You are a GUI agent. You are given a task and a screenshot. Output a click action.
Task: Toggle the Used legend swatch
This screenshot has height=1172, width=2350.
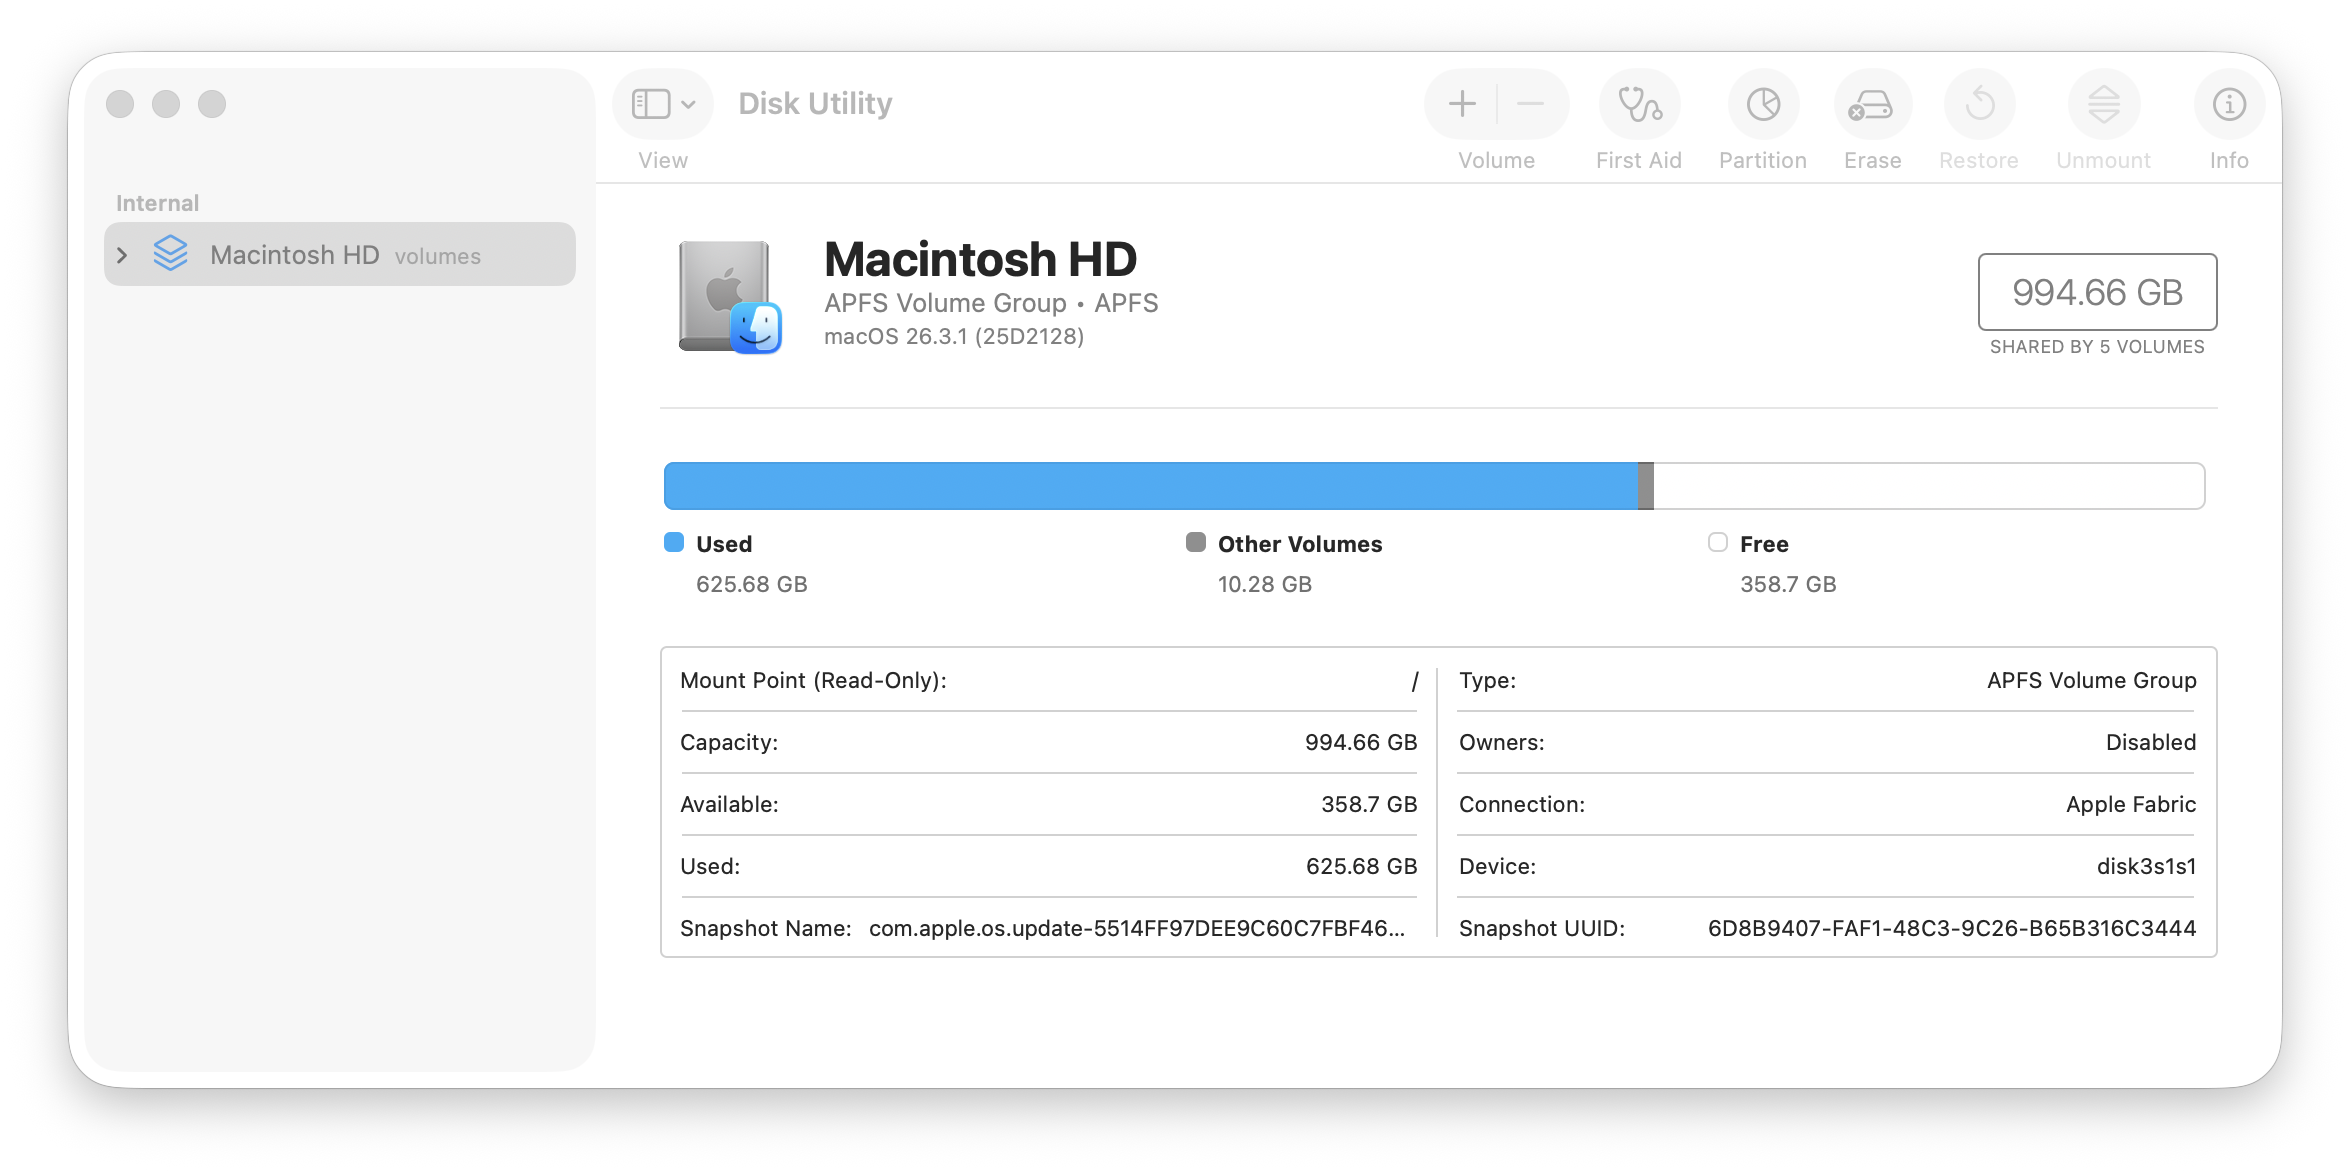pos(672,542)
